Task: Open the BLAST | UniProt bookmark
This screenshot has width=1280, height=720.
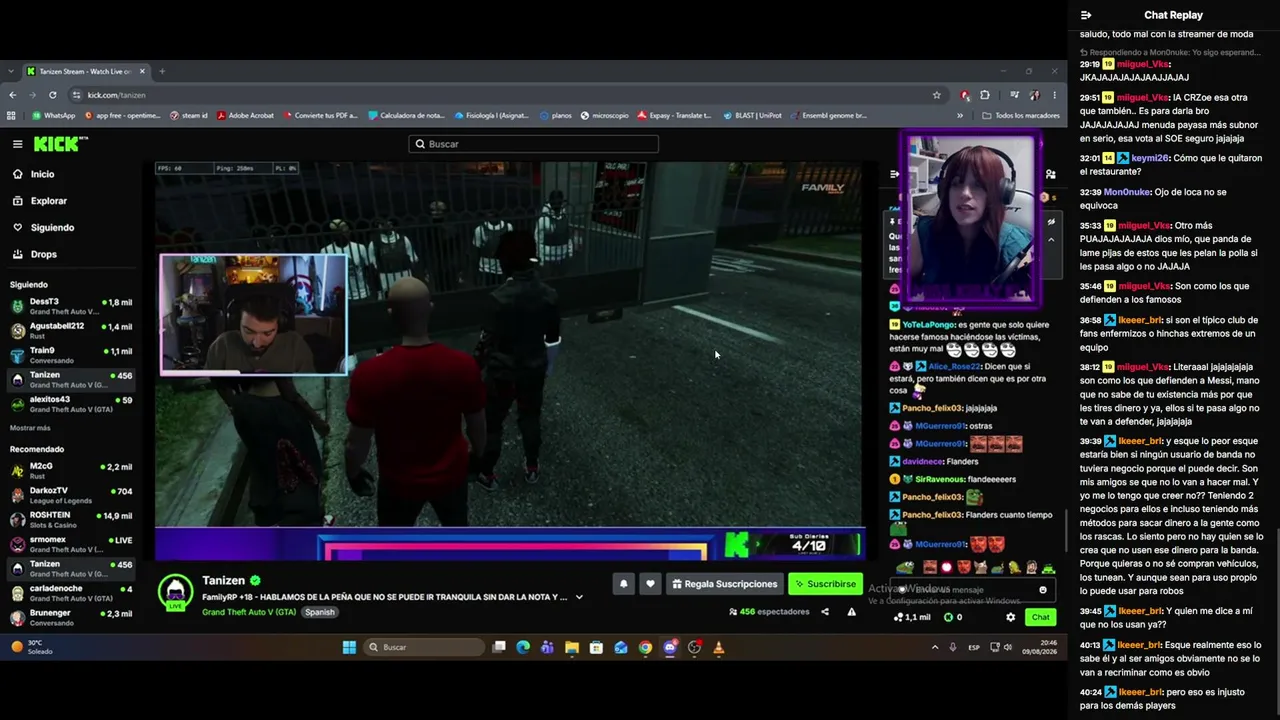Action: [x=752, y=116]
